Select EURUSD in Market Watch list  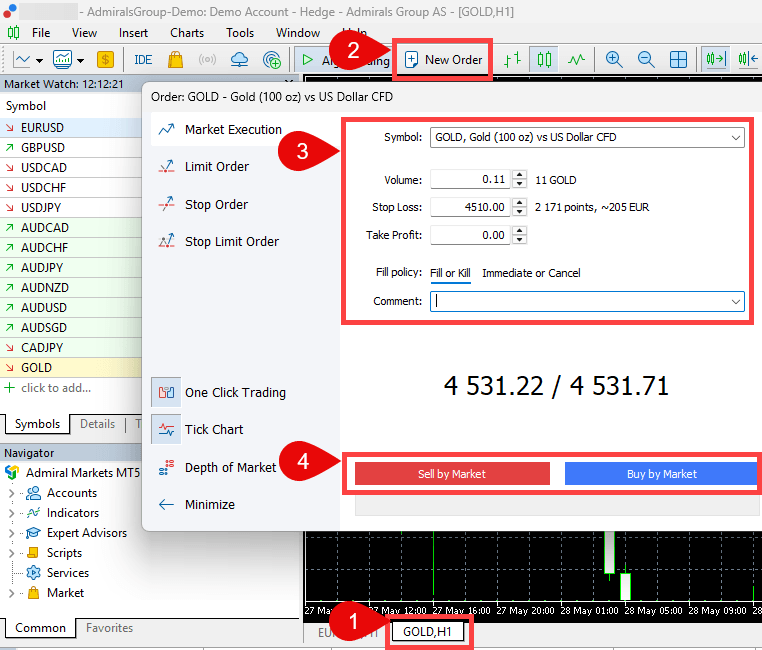tap(71, 128)
